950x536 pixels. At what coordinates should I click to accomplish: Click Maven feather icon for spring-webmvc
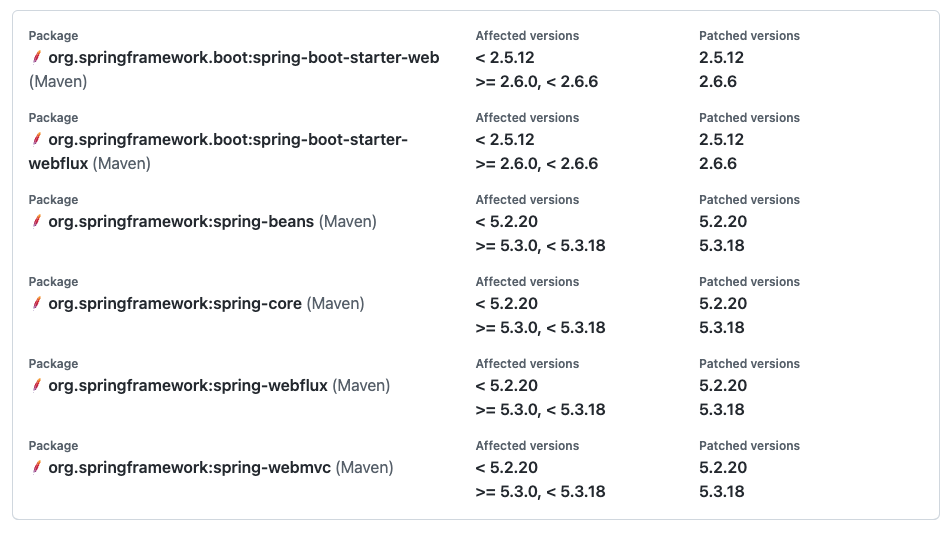[x=36, y=468]
